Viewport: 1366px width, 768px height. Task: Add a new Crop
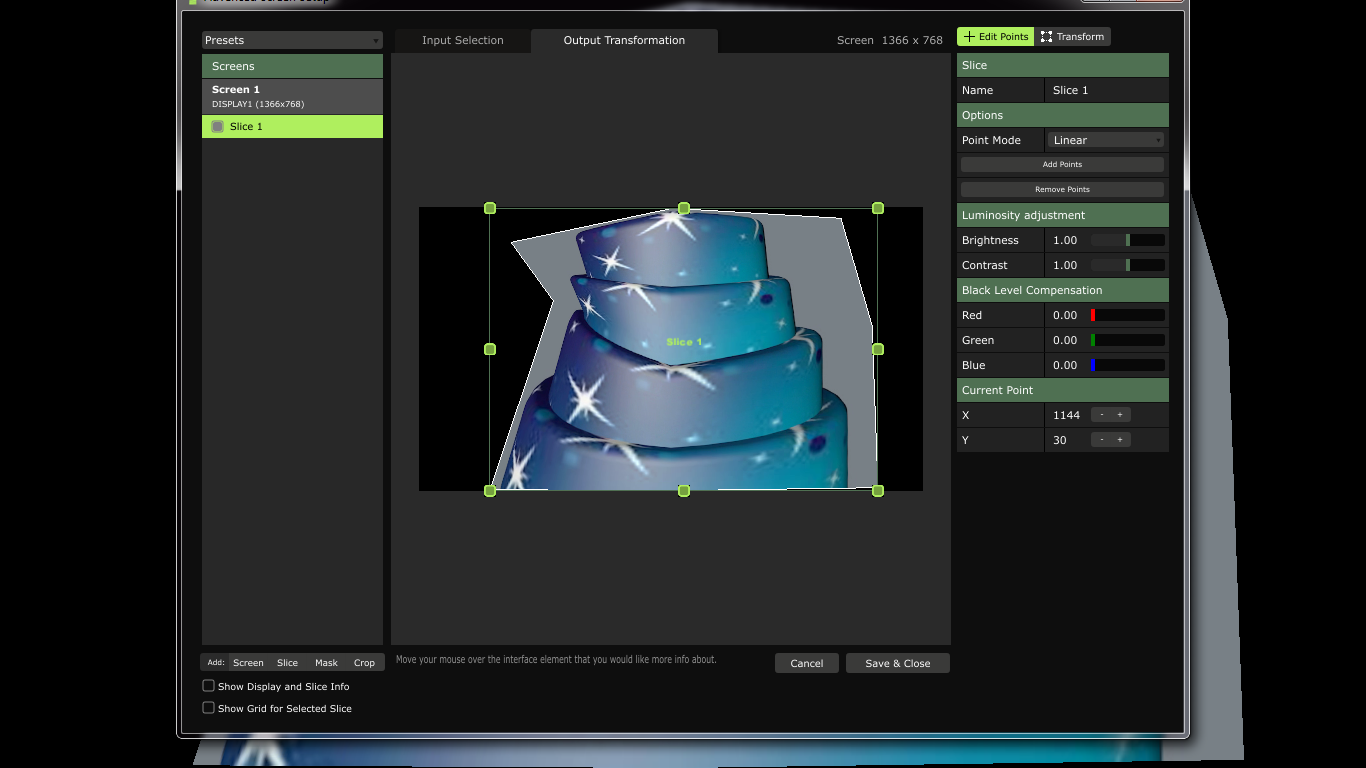point(364,662)
